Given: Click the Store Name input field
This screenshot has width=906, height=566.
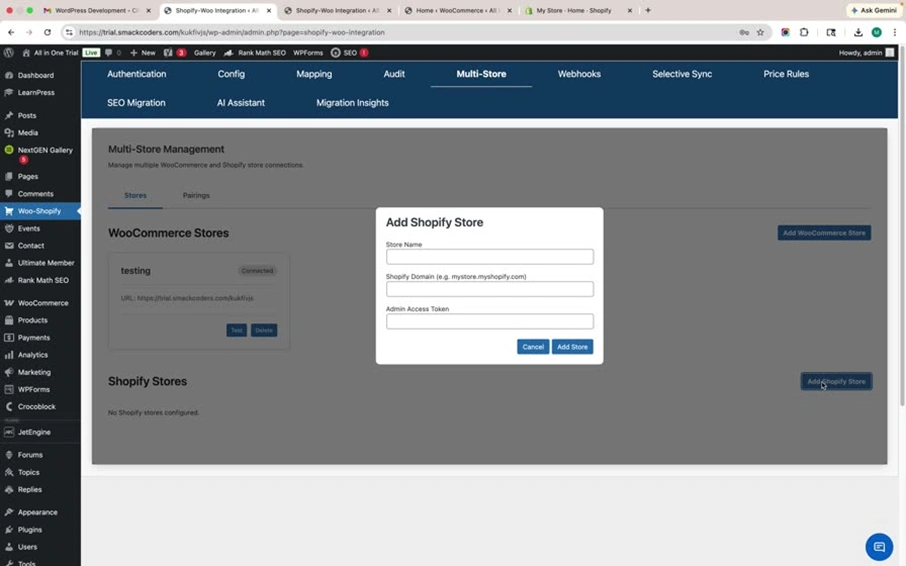Looking at the screenshot, I should point(489,256).
